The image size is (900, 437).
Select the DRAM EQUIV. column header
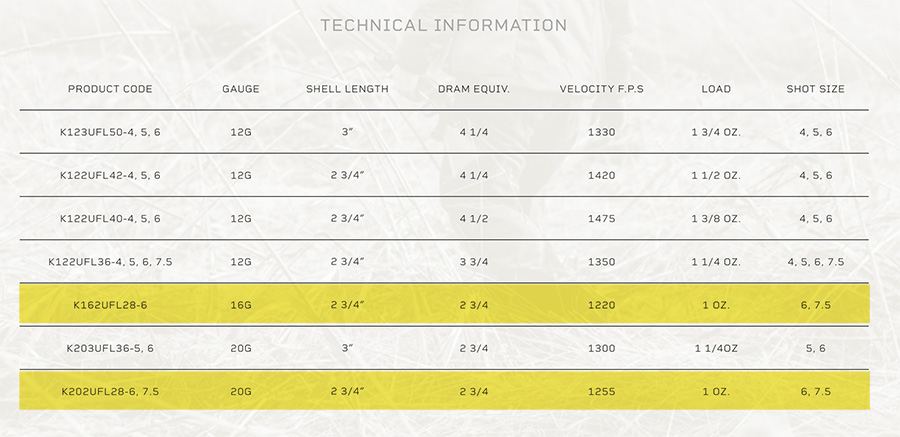pyautogui.click(x=474, y=89)
